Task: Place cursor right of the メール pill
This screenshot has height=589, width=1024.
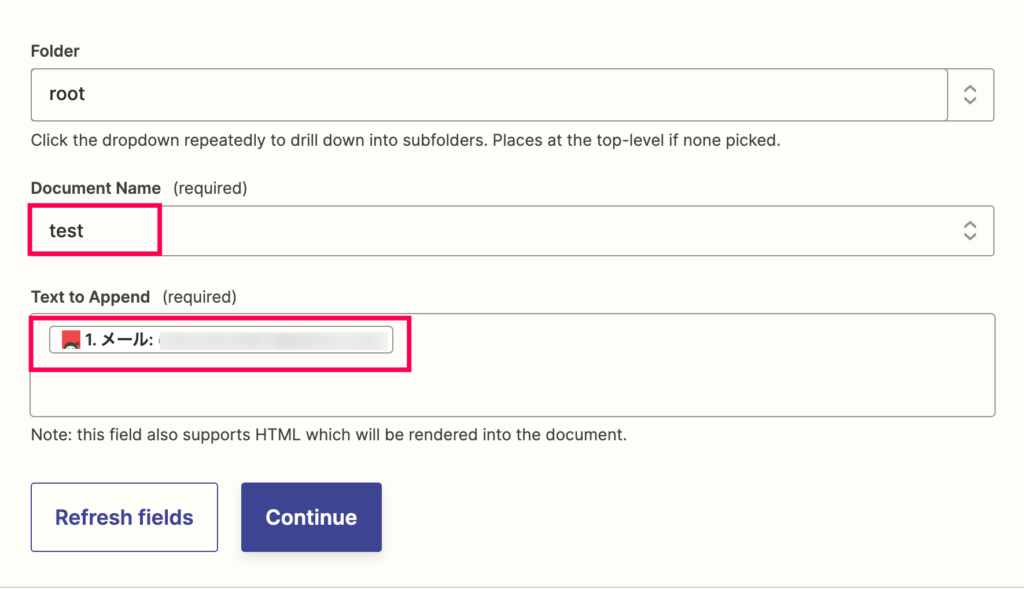Action: pos(692,340)
